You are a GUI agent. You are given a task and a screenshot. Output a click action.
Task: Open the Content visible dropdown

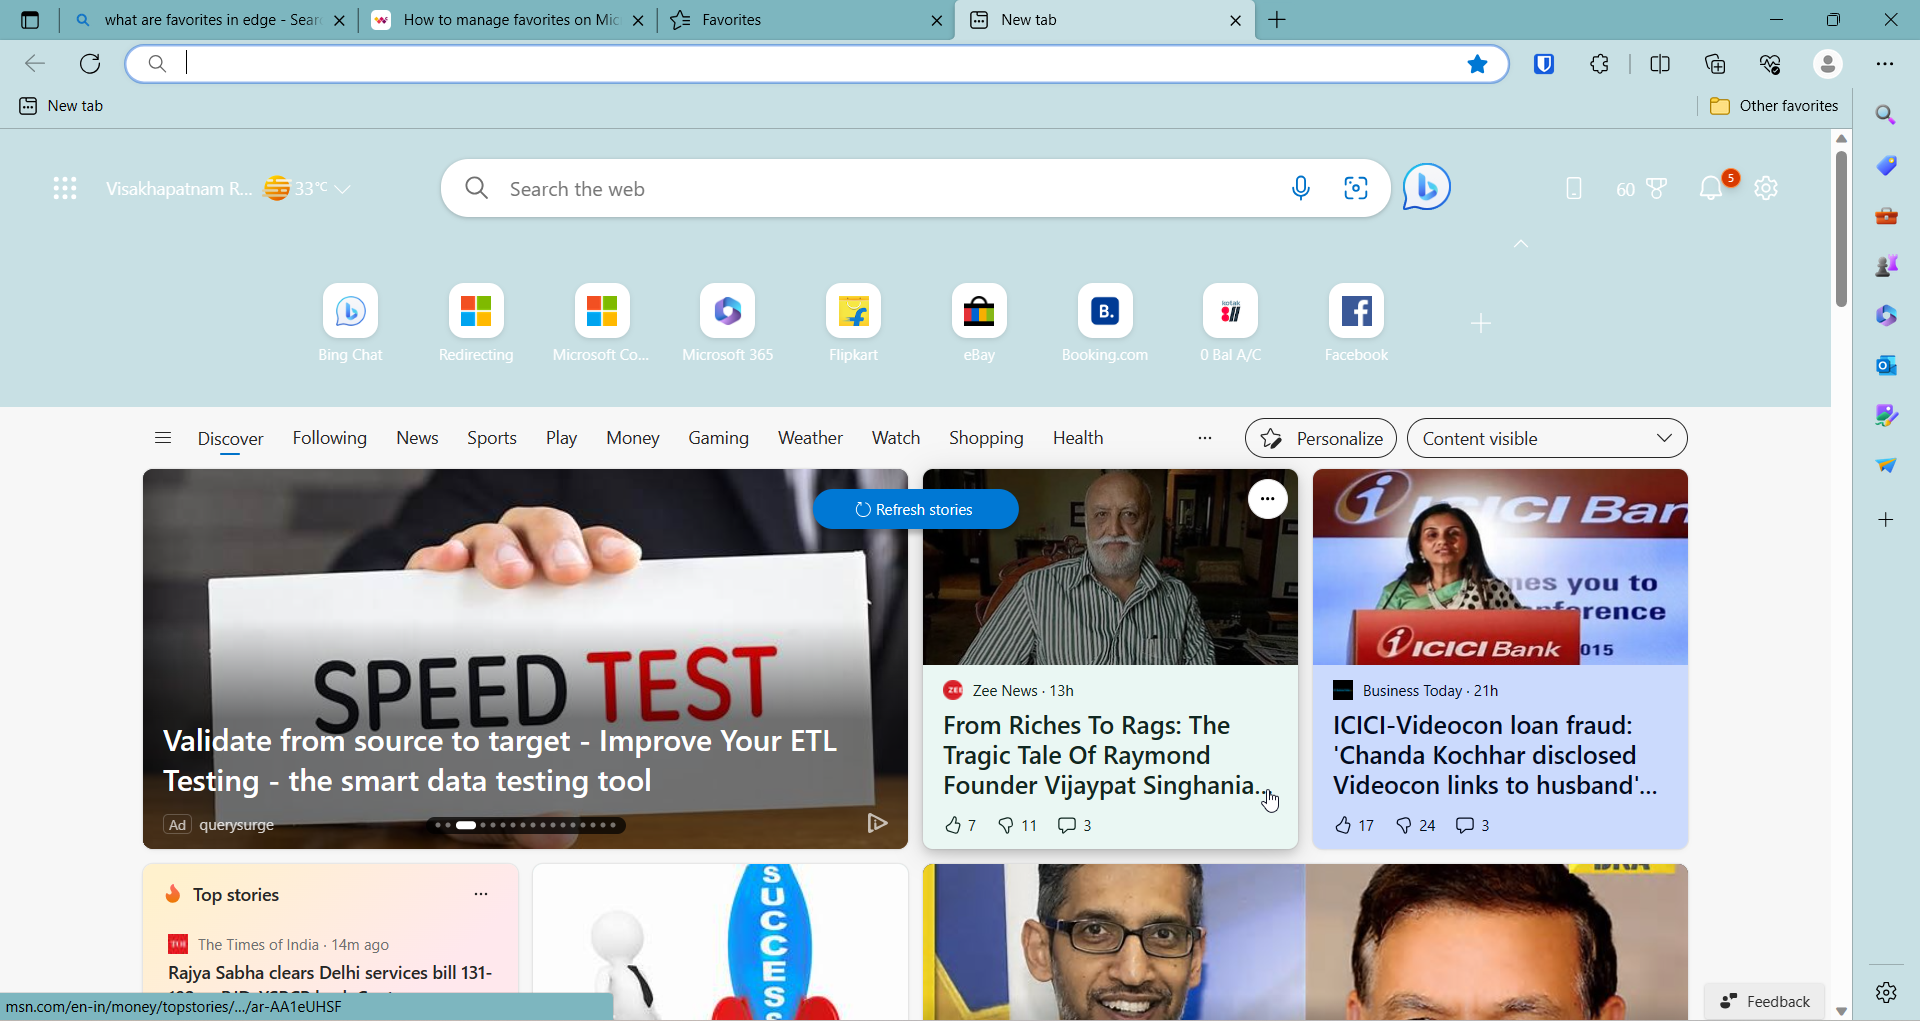point(1546,438)
